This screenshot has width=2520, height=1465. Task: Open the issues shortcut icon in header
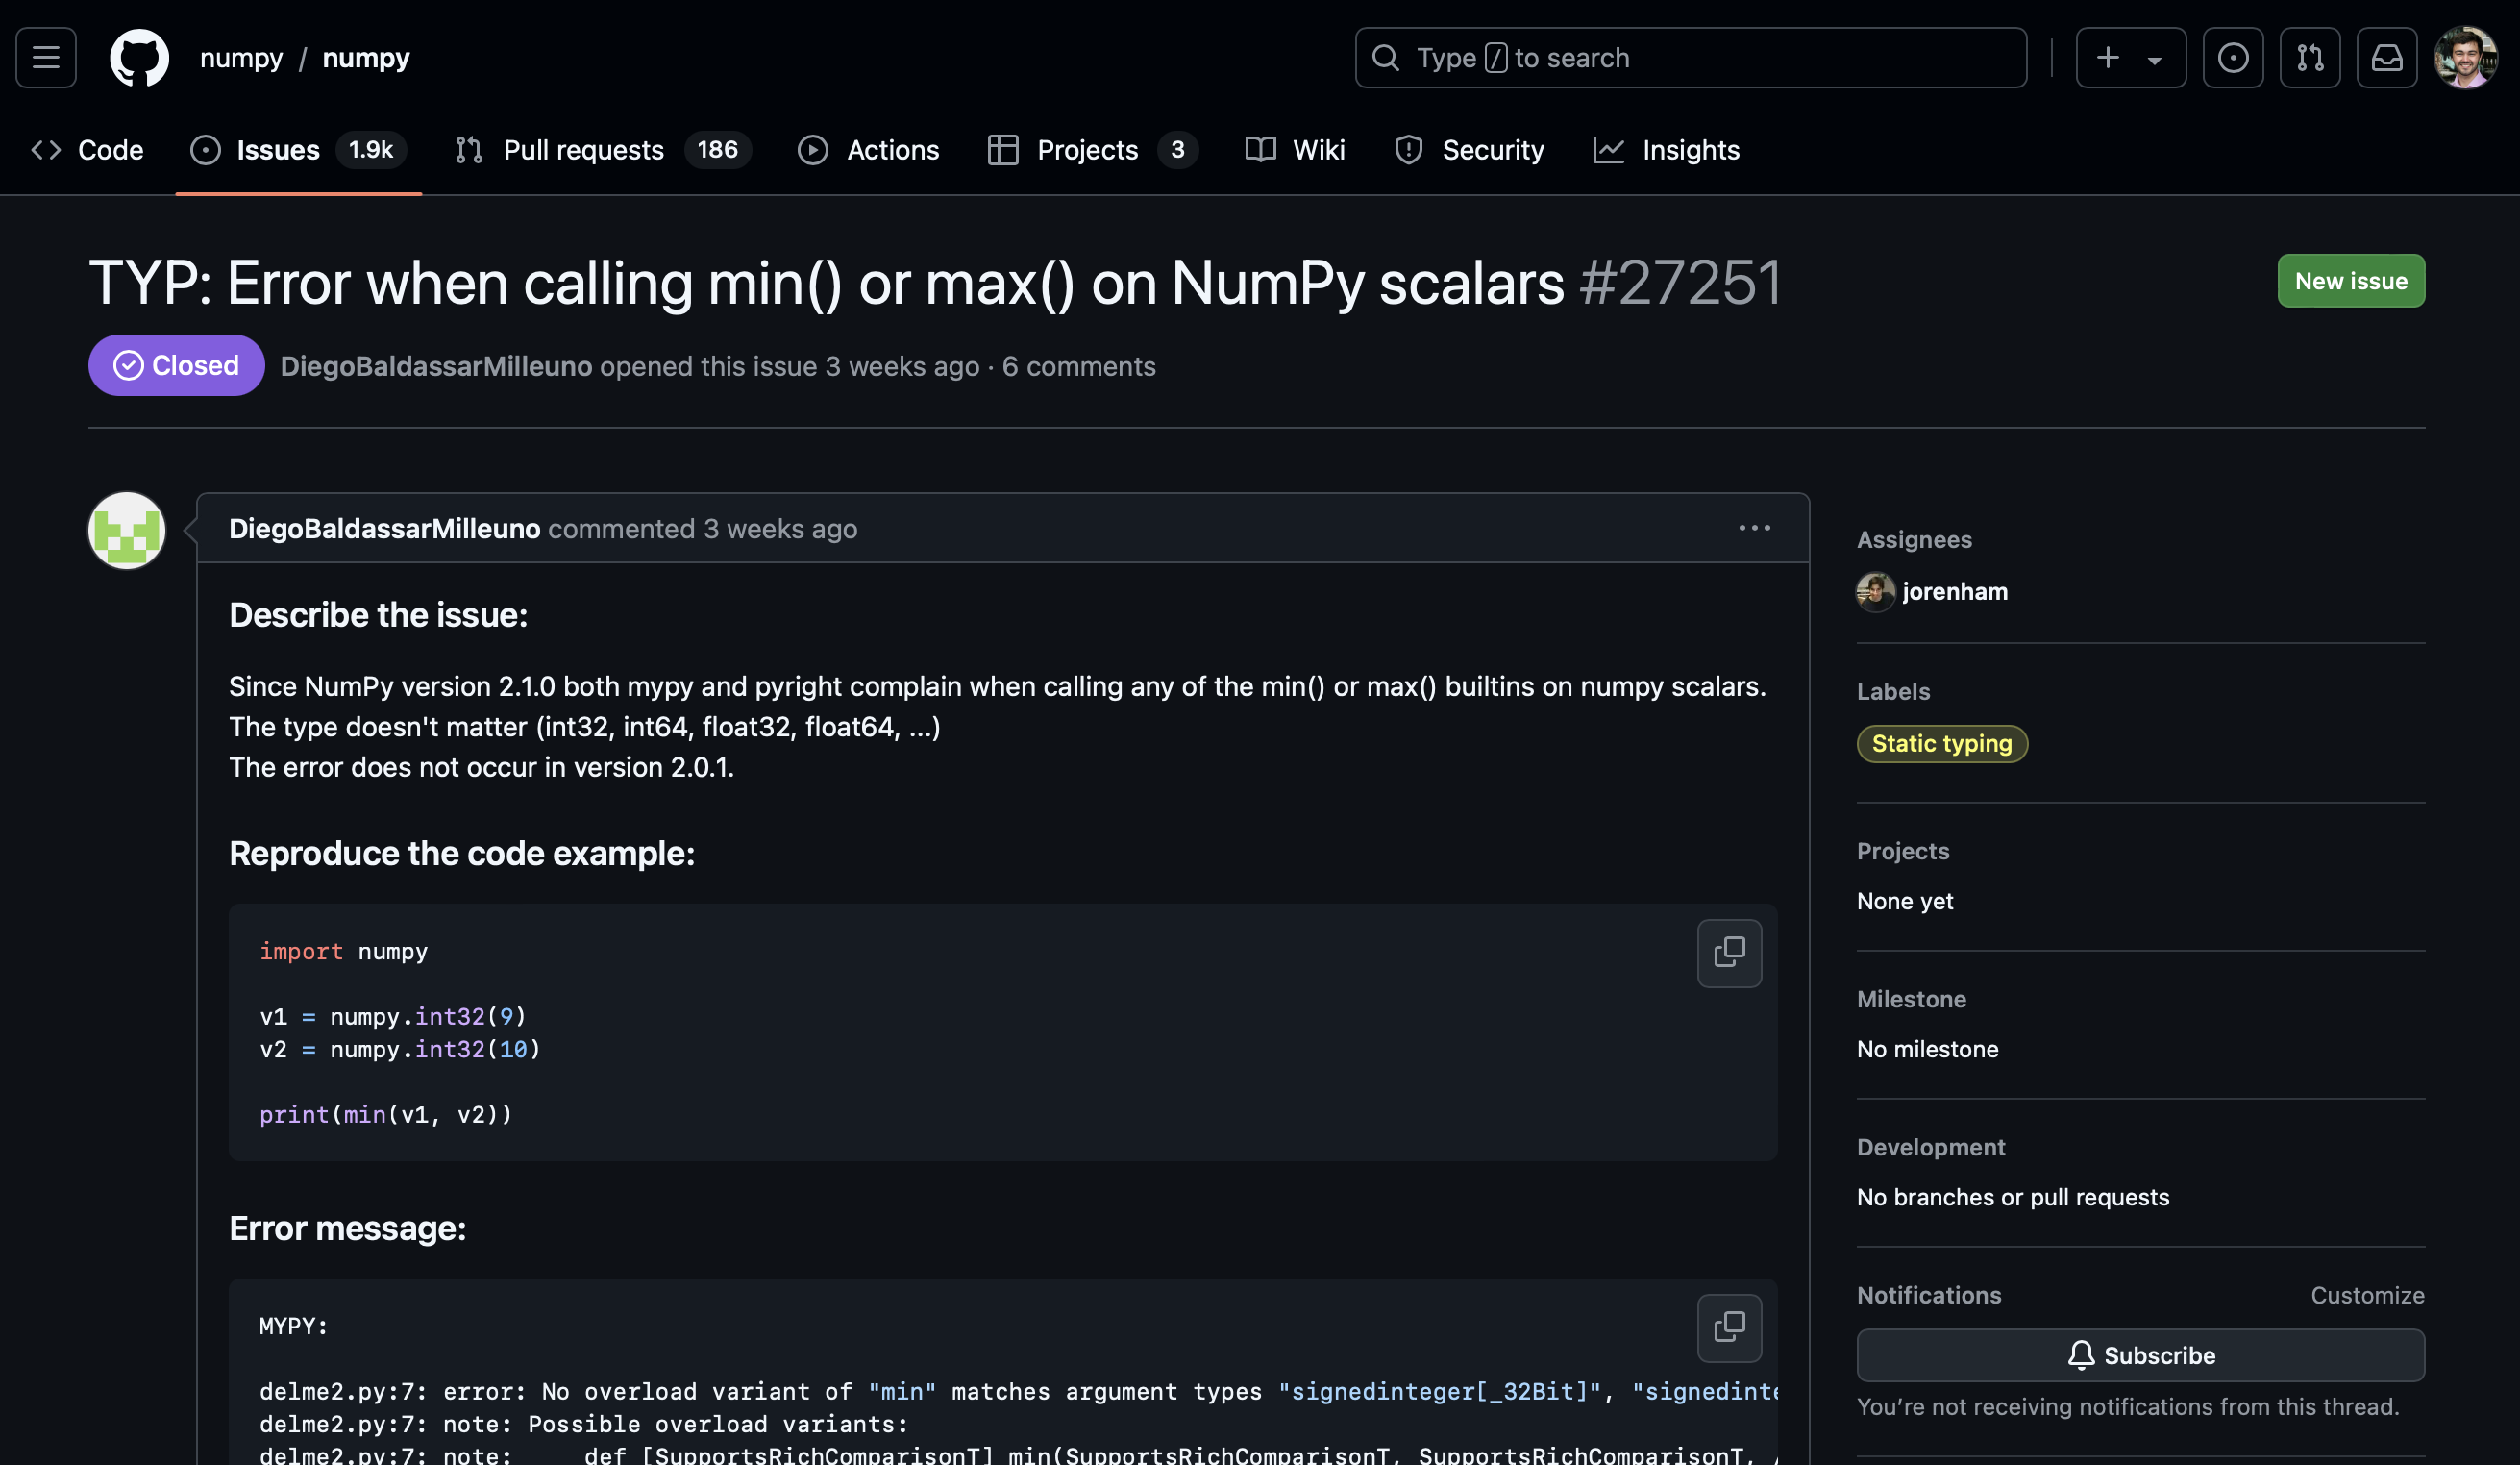(2232, 58)
